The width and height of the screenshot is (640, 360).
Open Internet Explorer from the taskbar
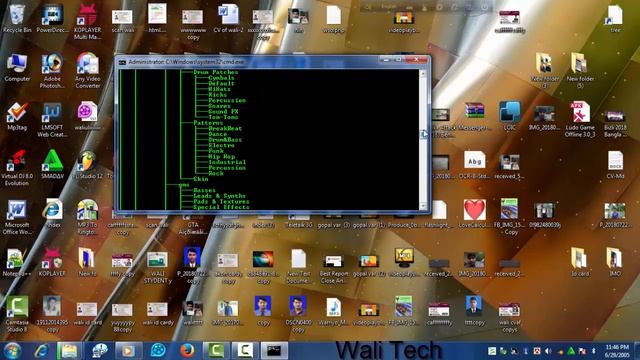click(x=41, y=351)
